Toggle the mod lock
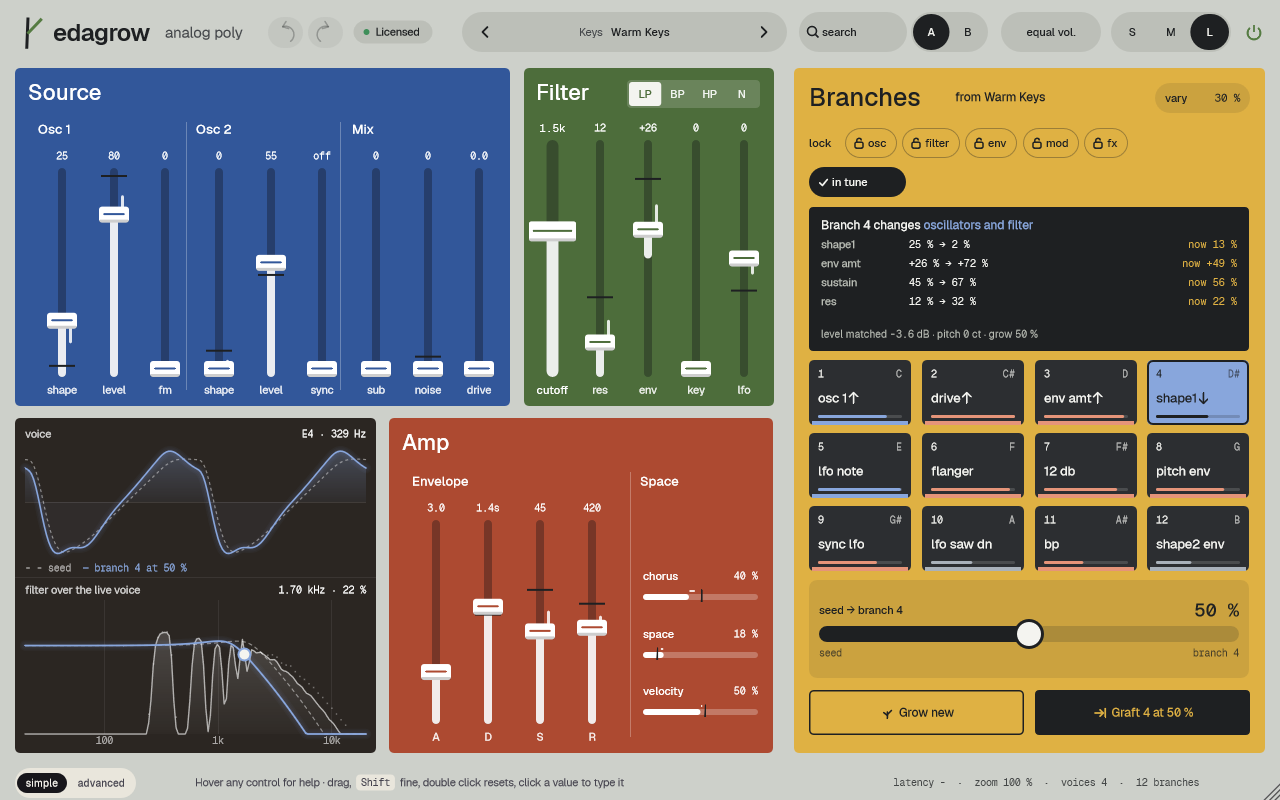Screen dimensions: 1280x800 pos(1050,143)
